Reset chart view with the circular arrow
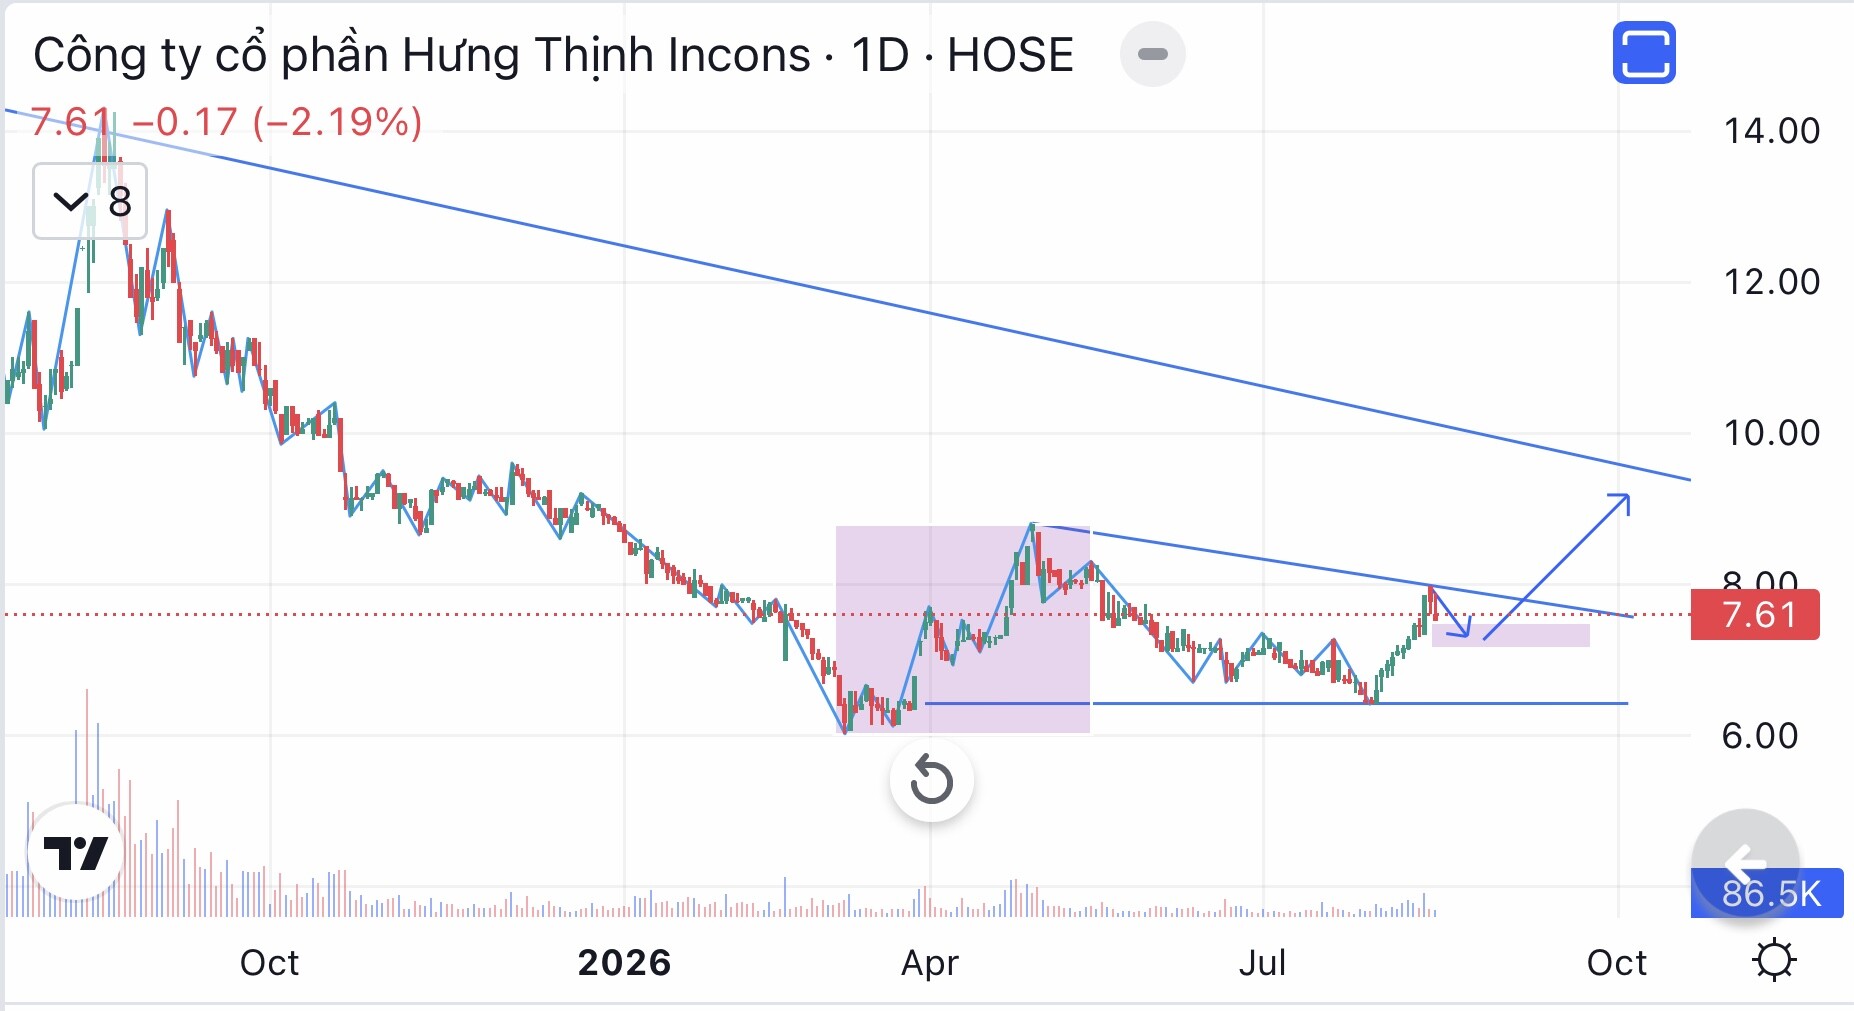This screenshot has width=1854, height=1011. click(931, 780)
